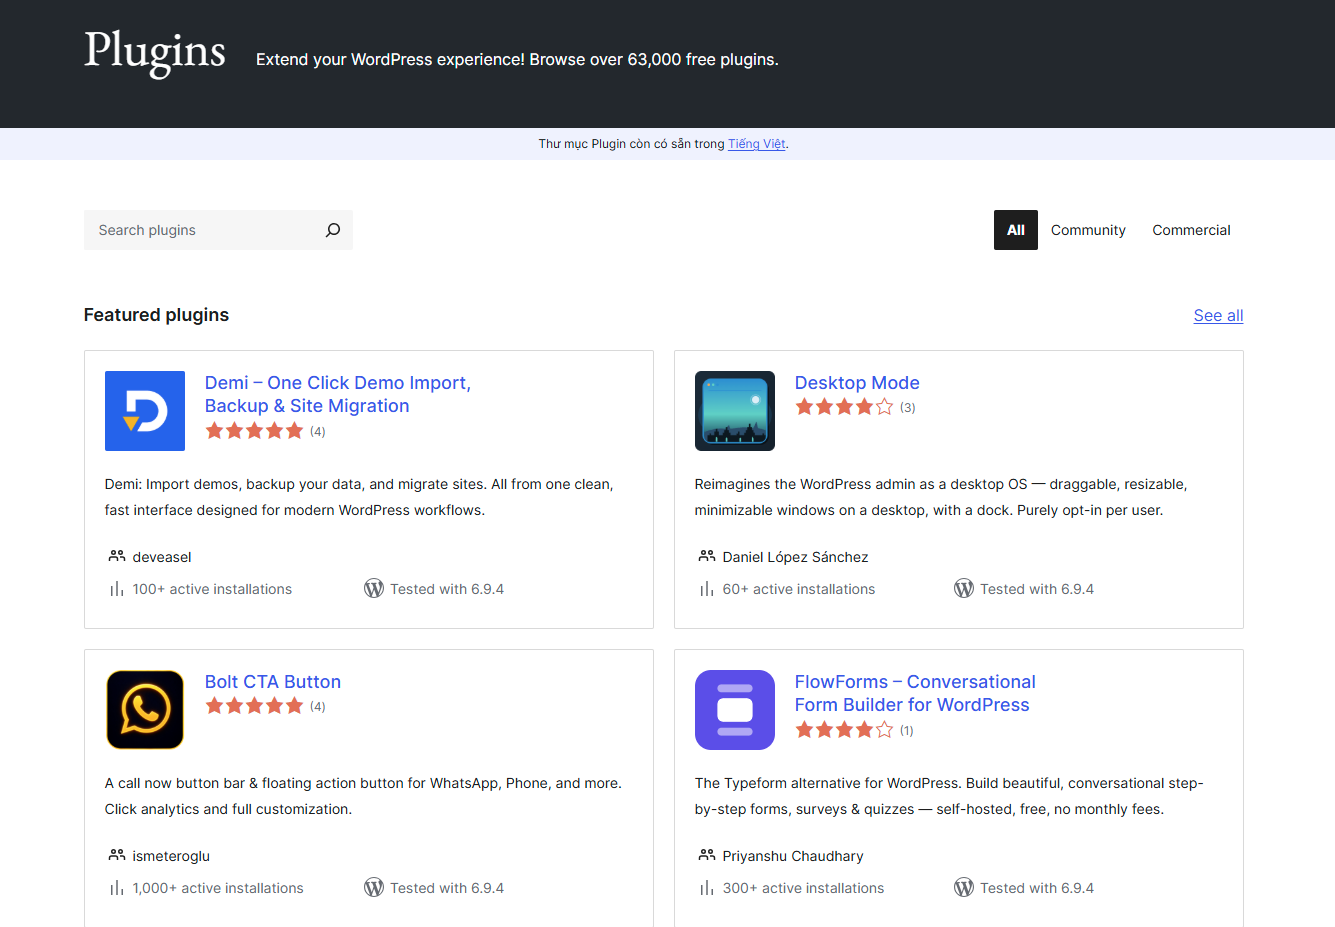1335x927 pixels.
Task: Switch to the Community filter
Action: pos(1088,230)
